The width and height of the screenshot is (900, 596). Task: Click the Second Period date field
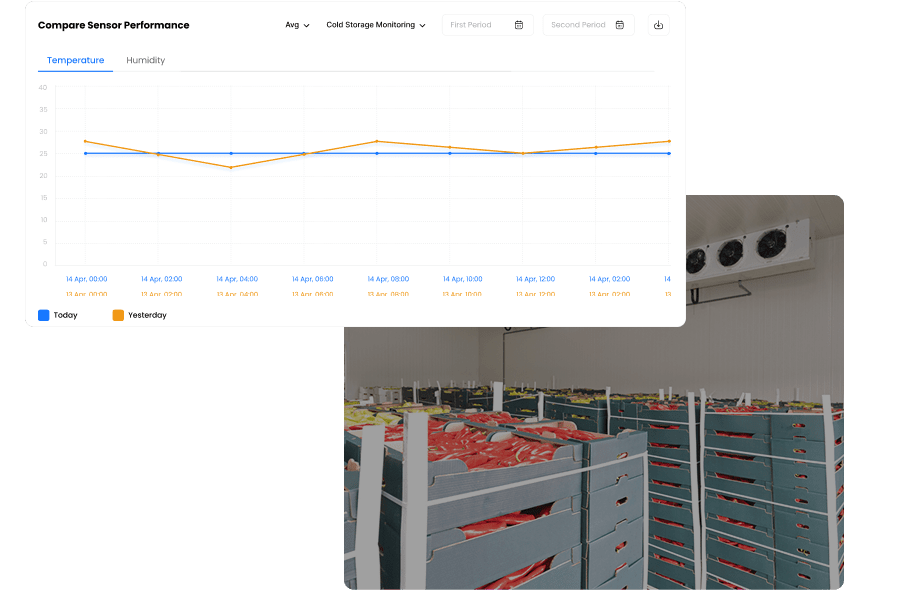click(x=578, y=25)
